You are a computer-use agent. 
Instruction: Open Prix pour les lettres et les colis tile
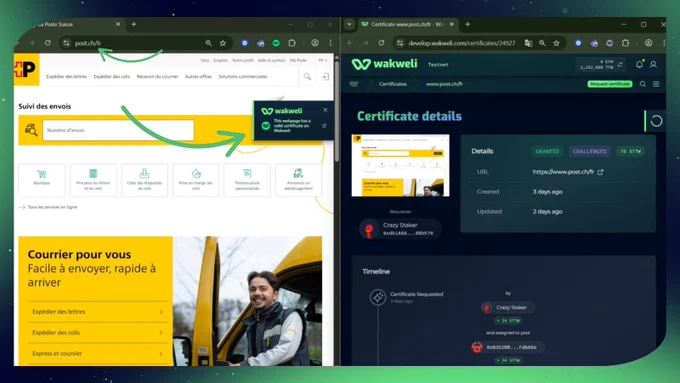point(93,180)
